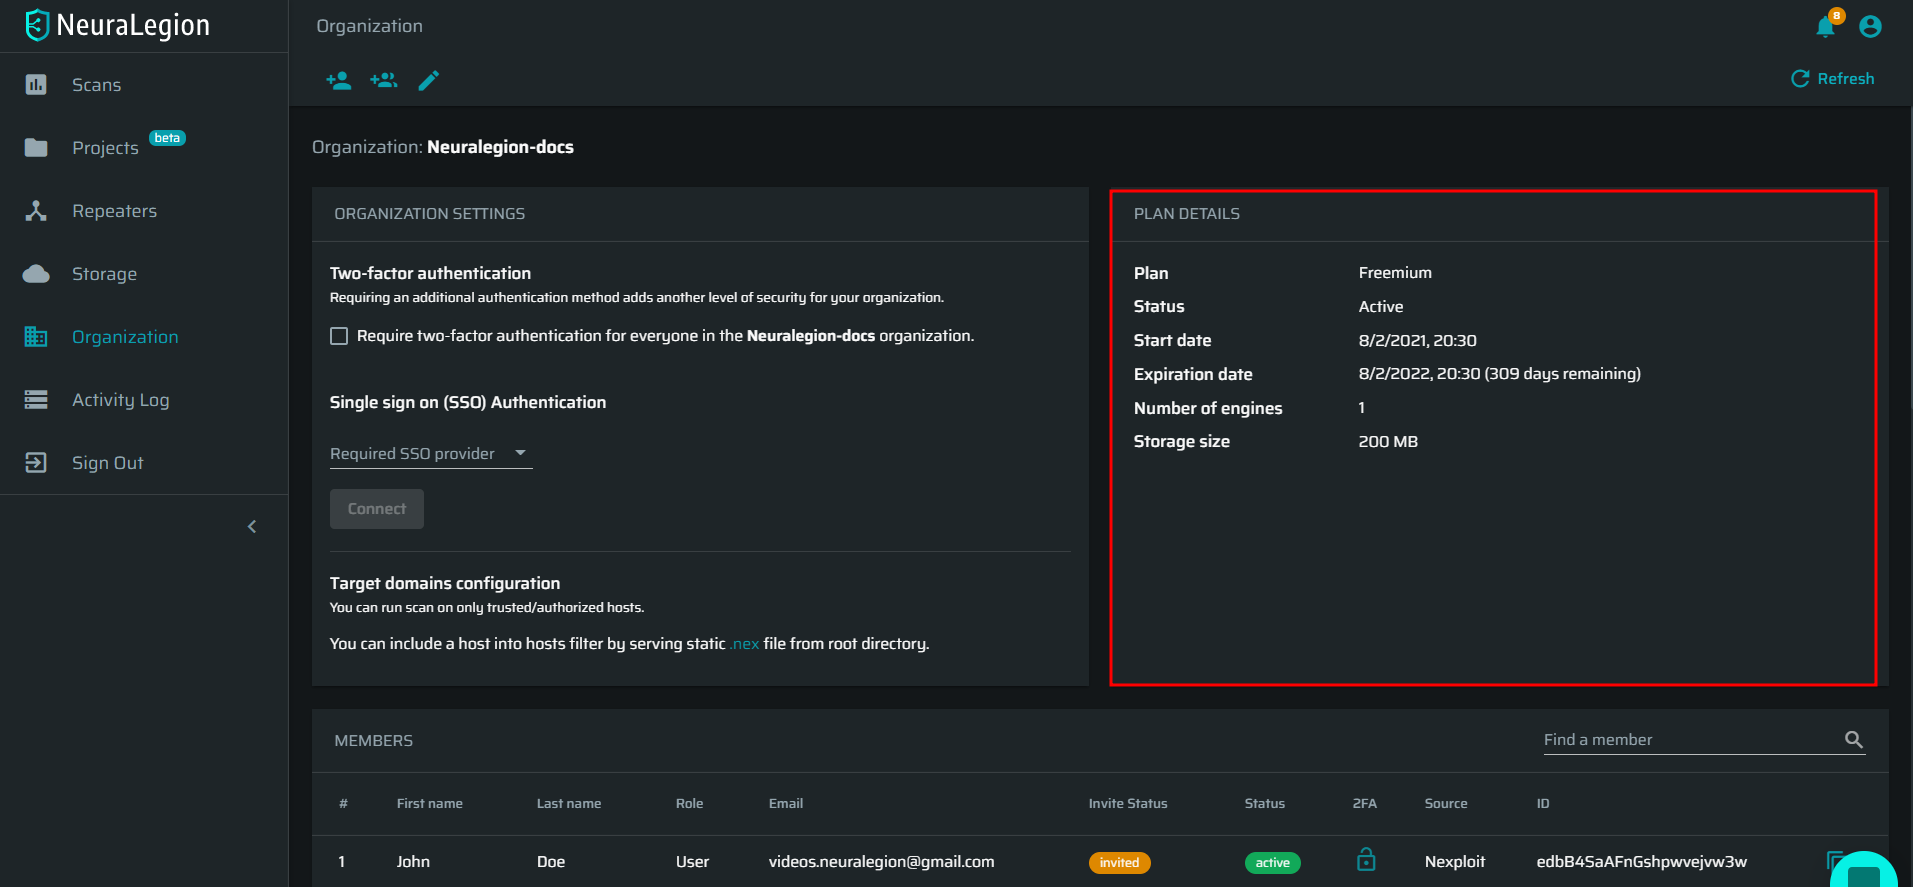
Task: Open the Scans chart icon in sidebar
Action: pos(36,85)
